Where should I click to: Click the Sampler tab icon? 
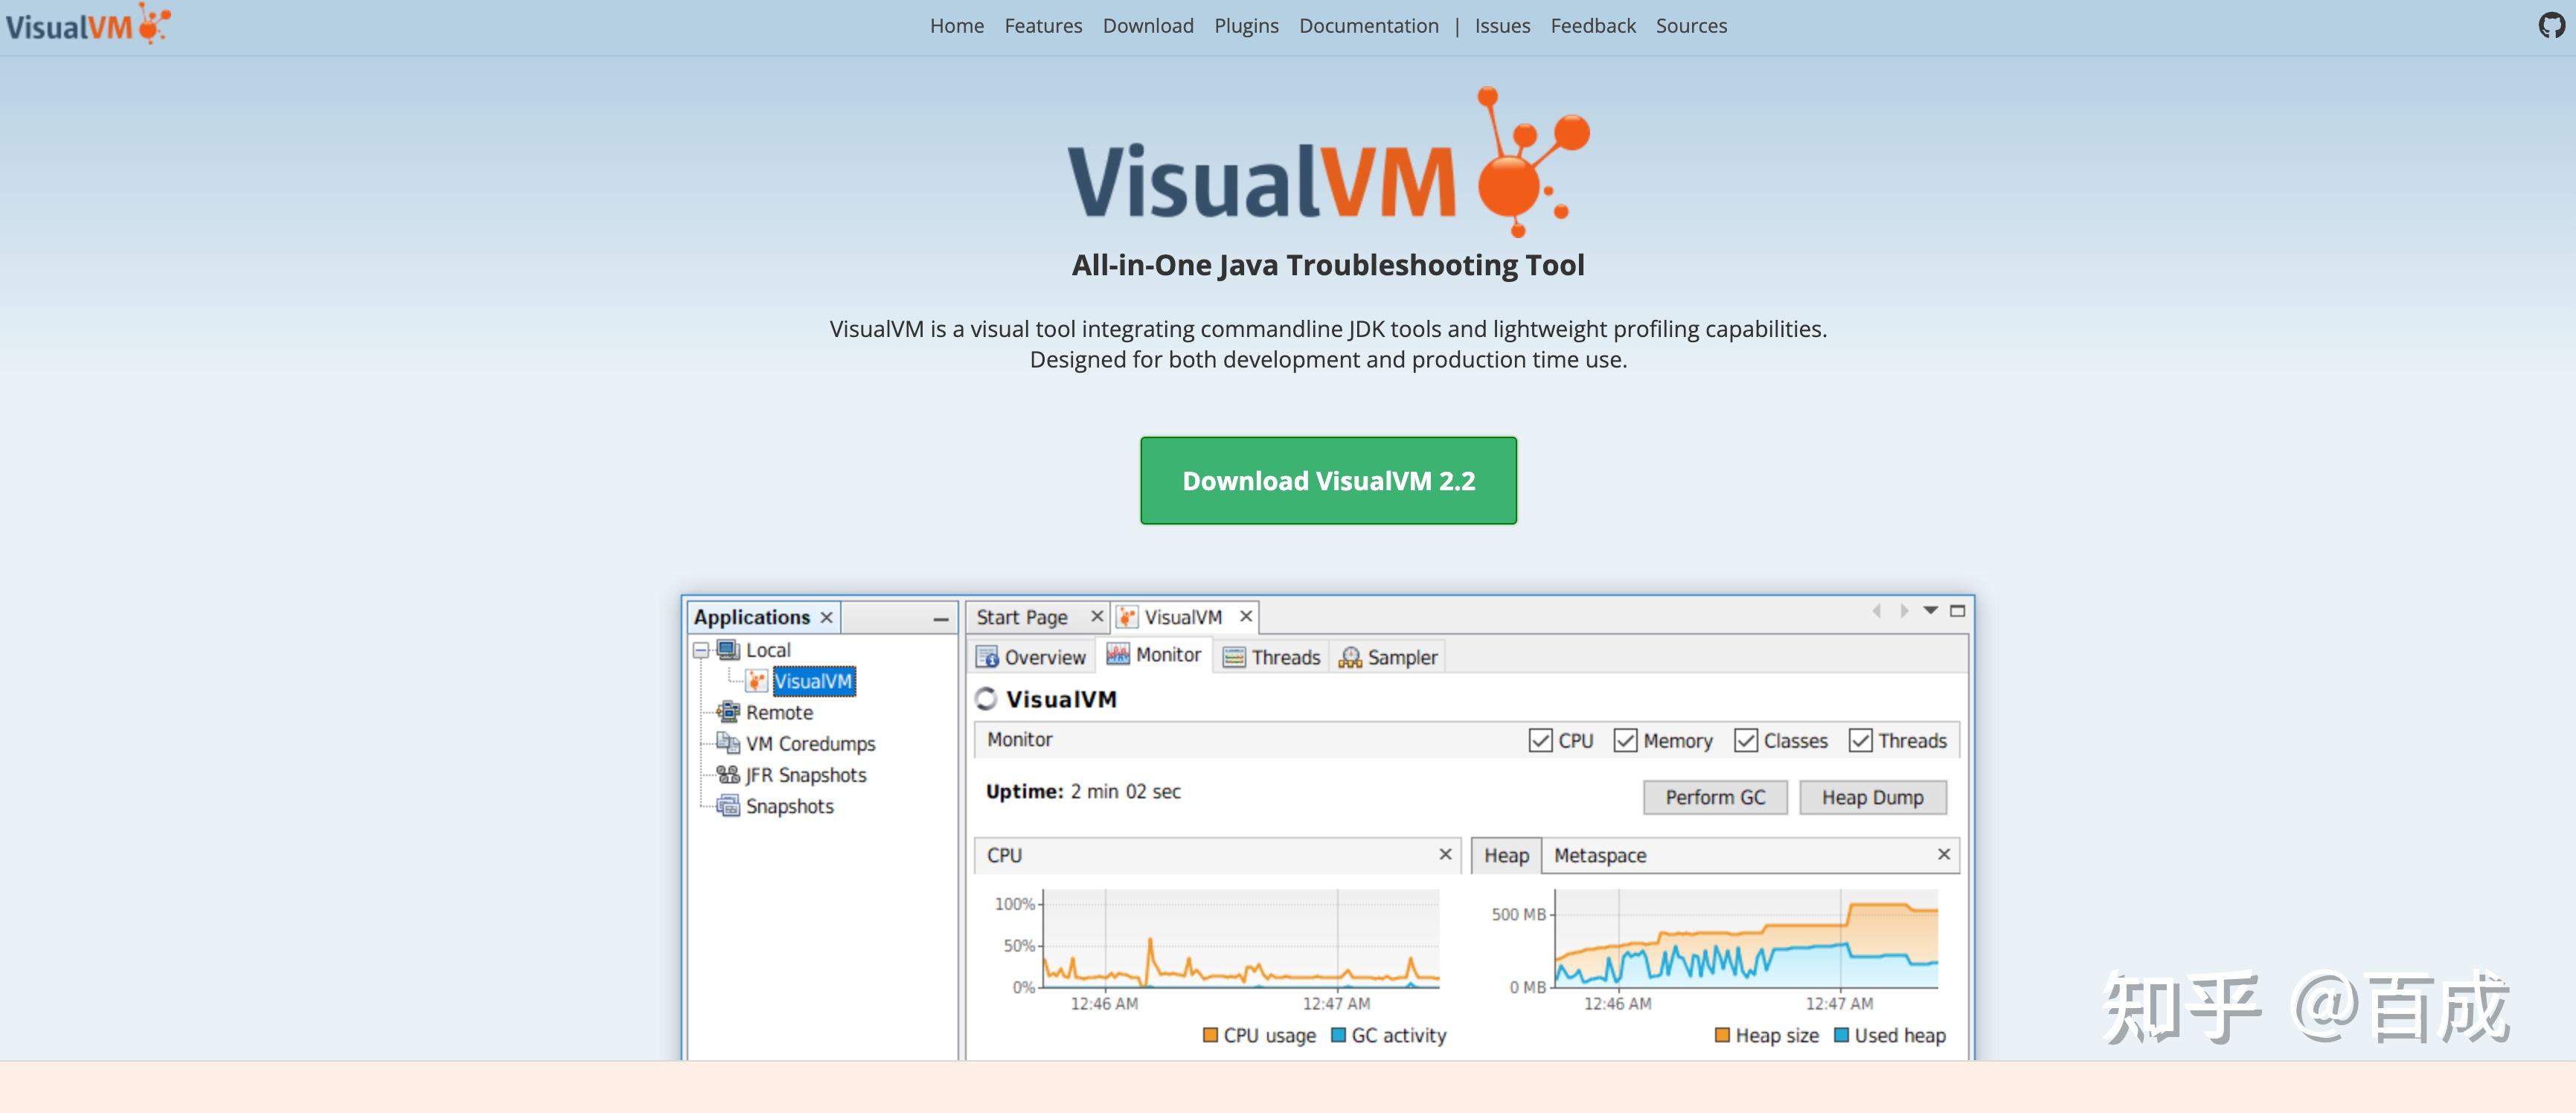click(x=1350, y=657)
